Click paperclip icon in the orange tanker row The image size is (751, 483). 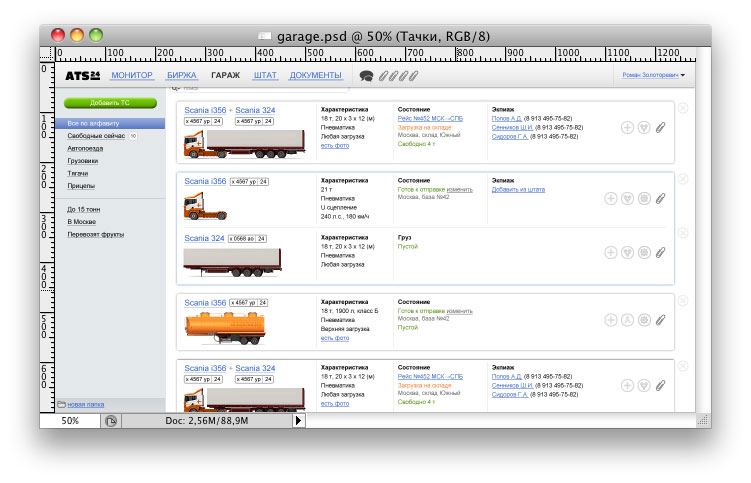tap(660, 320)
